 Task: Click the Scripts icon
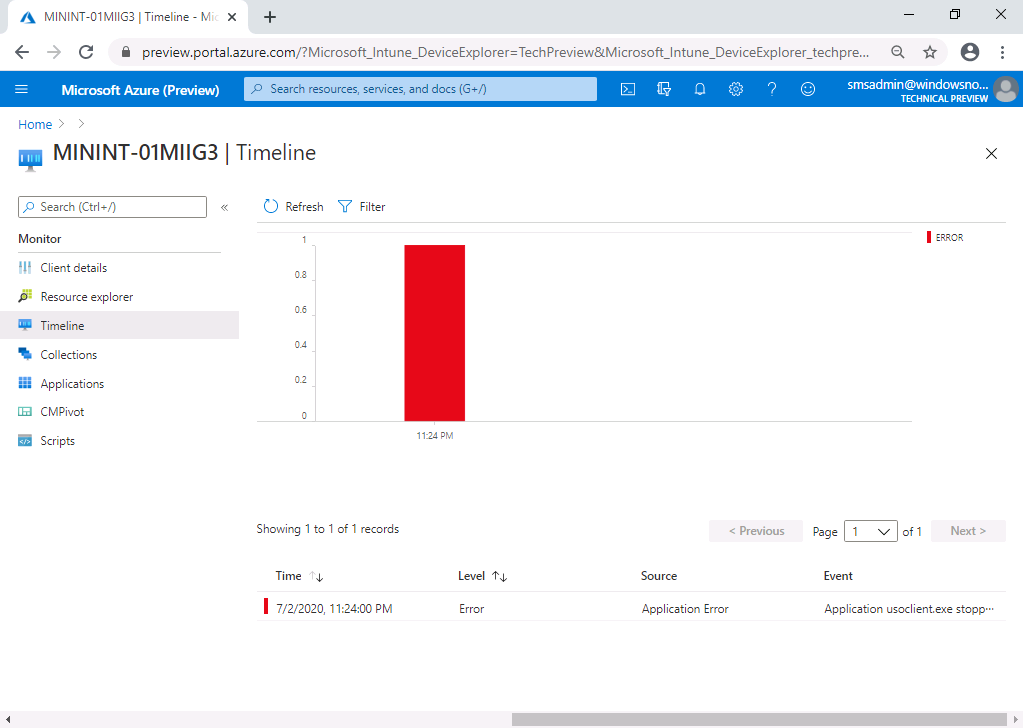[25, 441]
